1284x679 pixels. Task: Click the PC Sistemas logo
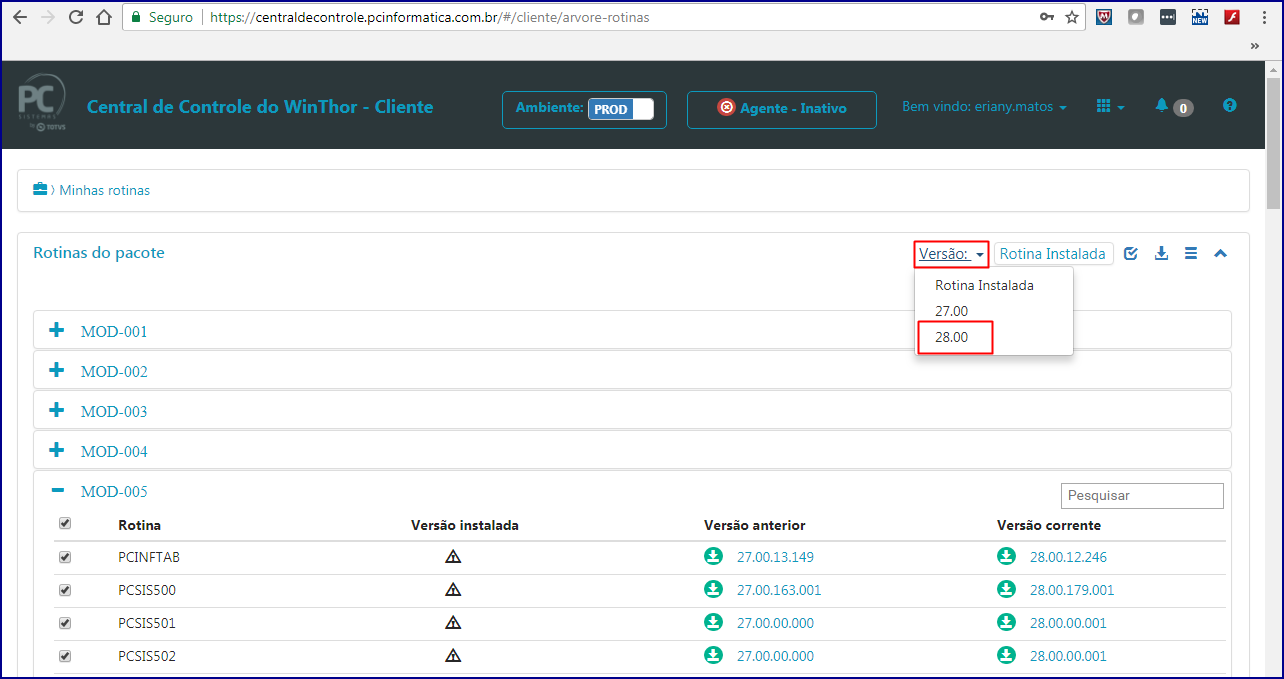point(42,104)
